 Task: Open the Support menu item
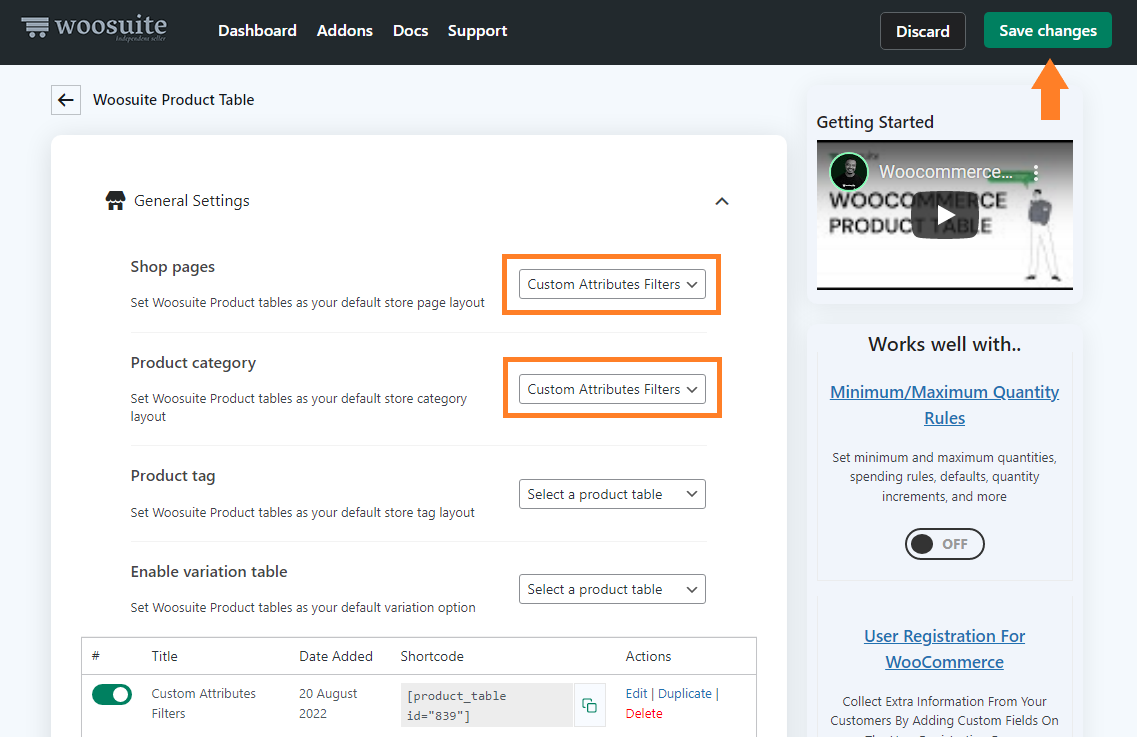[x=477, y=31]
